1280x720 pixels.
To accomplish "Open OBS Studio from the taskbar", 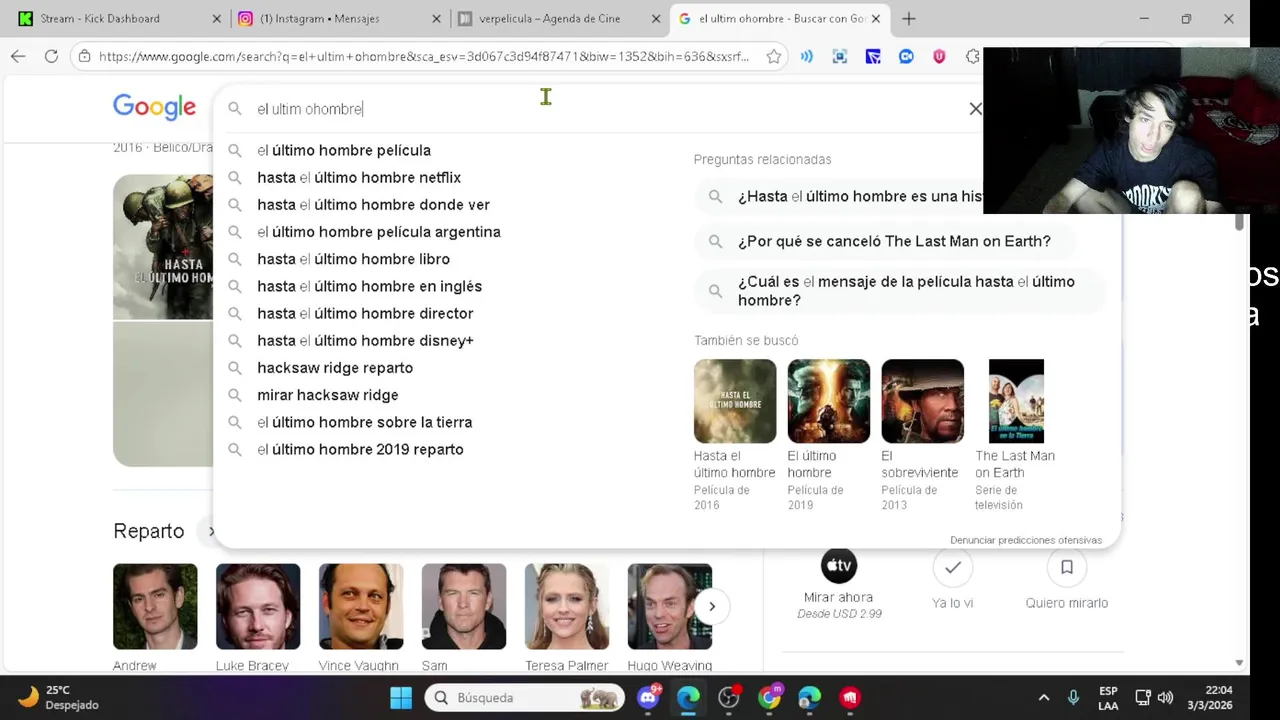I will (x=729, y=698).
